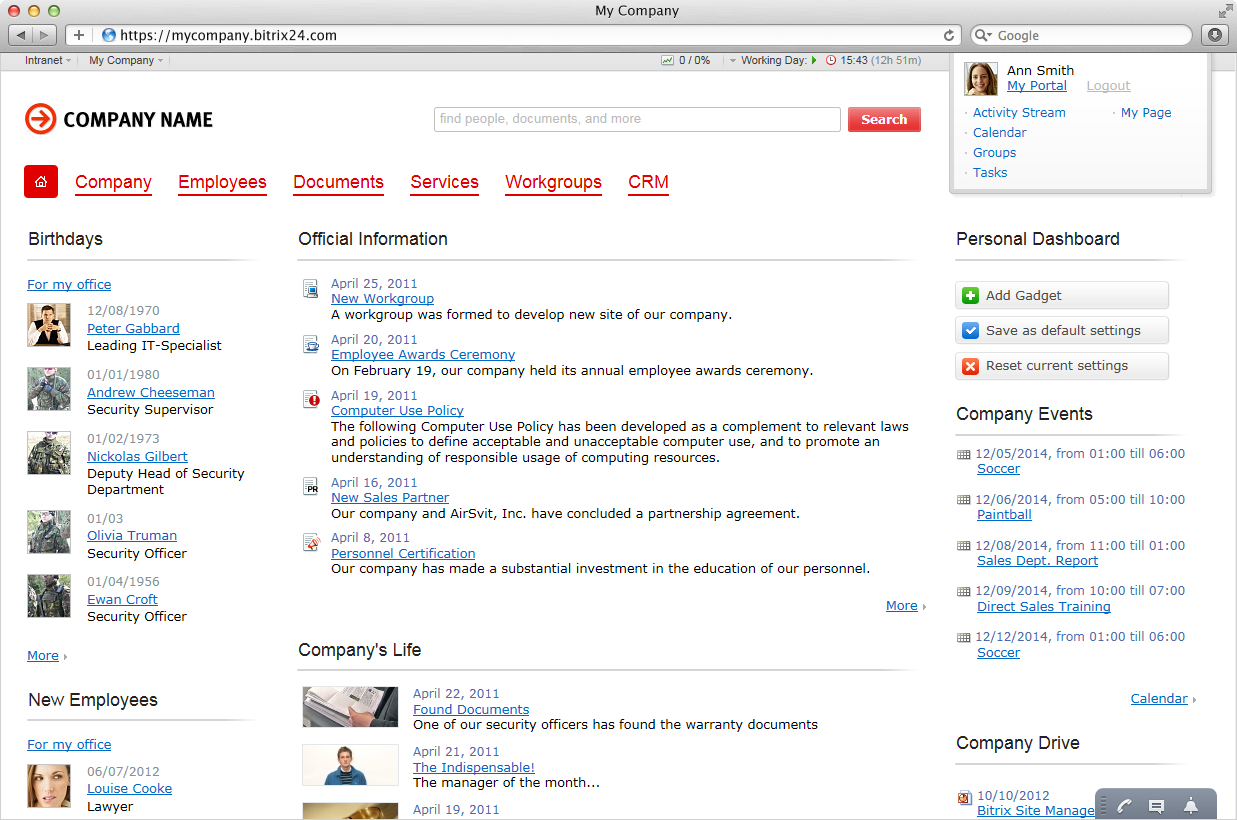The height and width of the screenshot is (820, 1237).
Task: Click the Computer Use Policy alert icon
Action: pos(311,400)
